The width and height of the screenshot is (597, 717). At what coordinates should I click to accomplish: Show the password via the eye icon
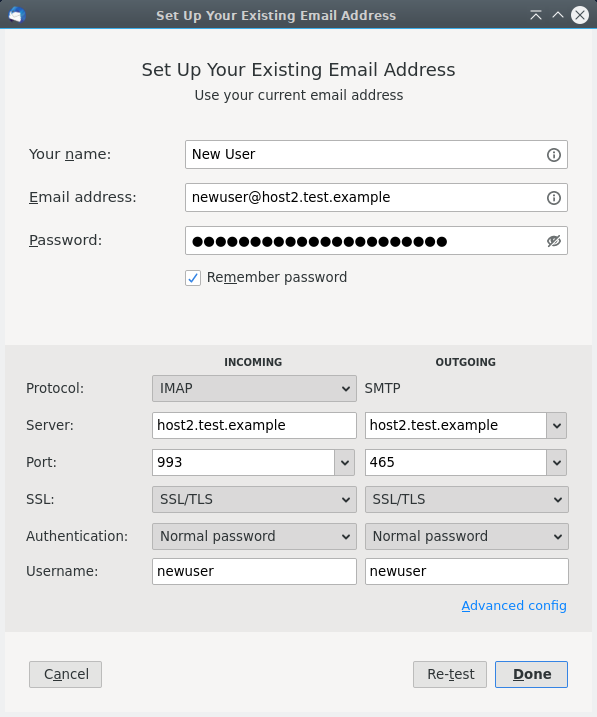554,241
